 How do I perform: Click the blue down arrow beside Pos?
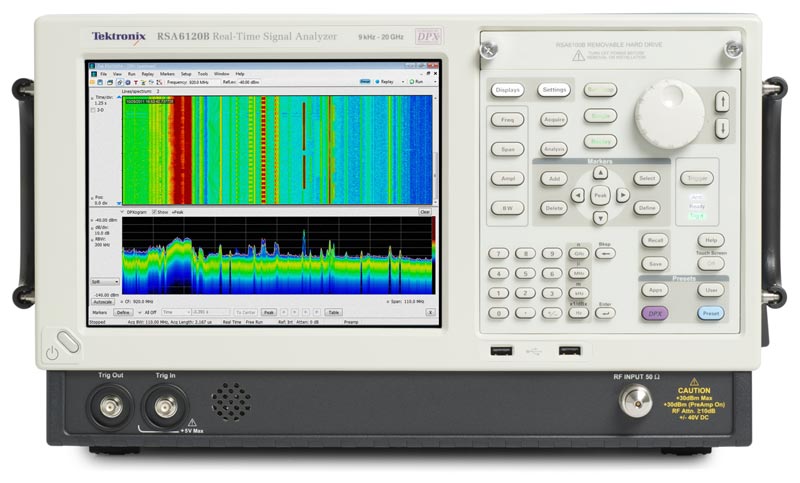(119, 203)
